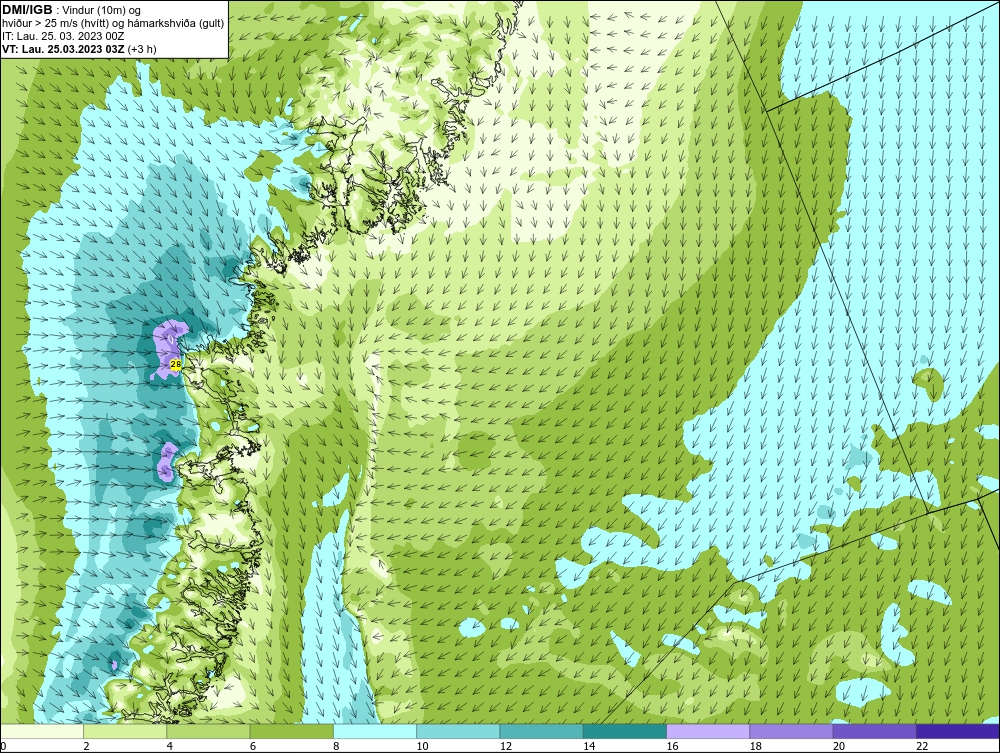The image size is (1000, 753).
Task: Click the scale label '16'
Action: [672, 747]
